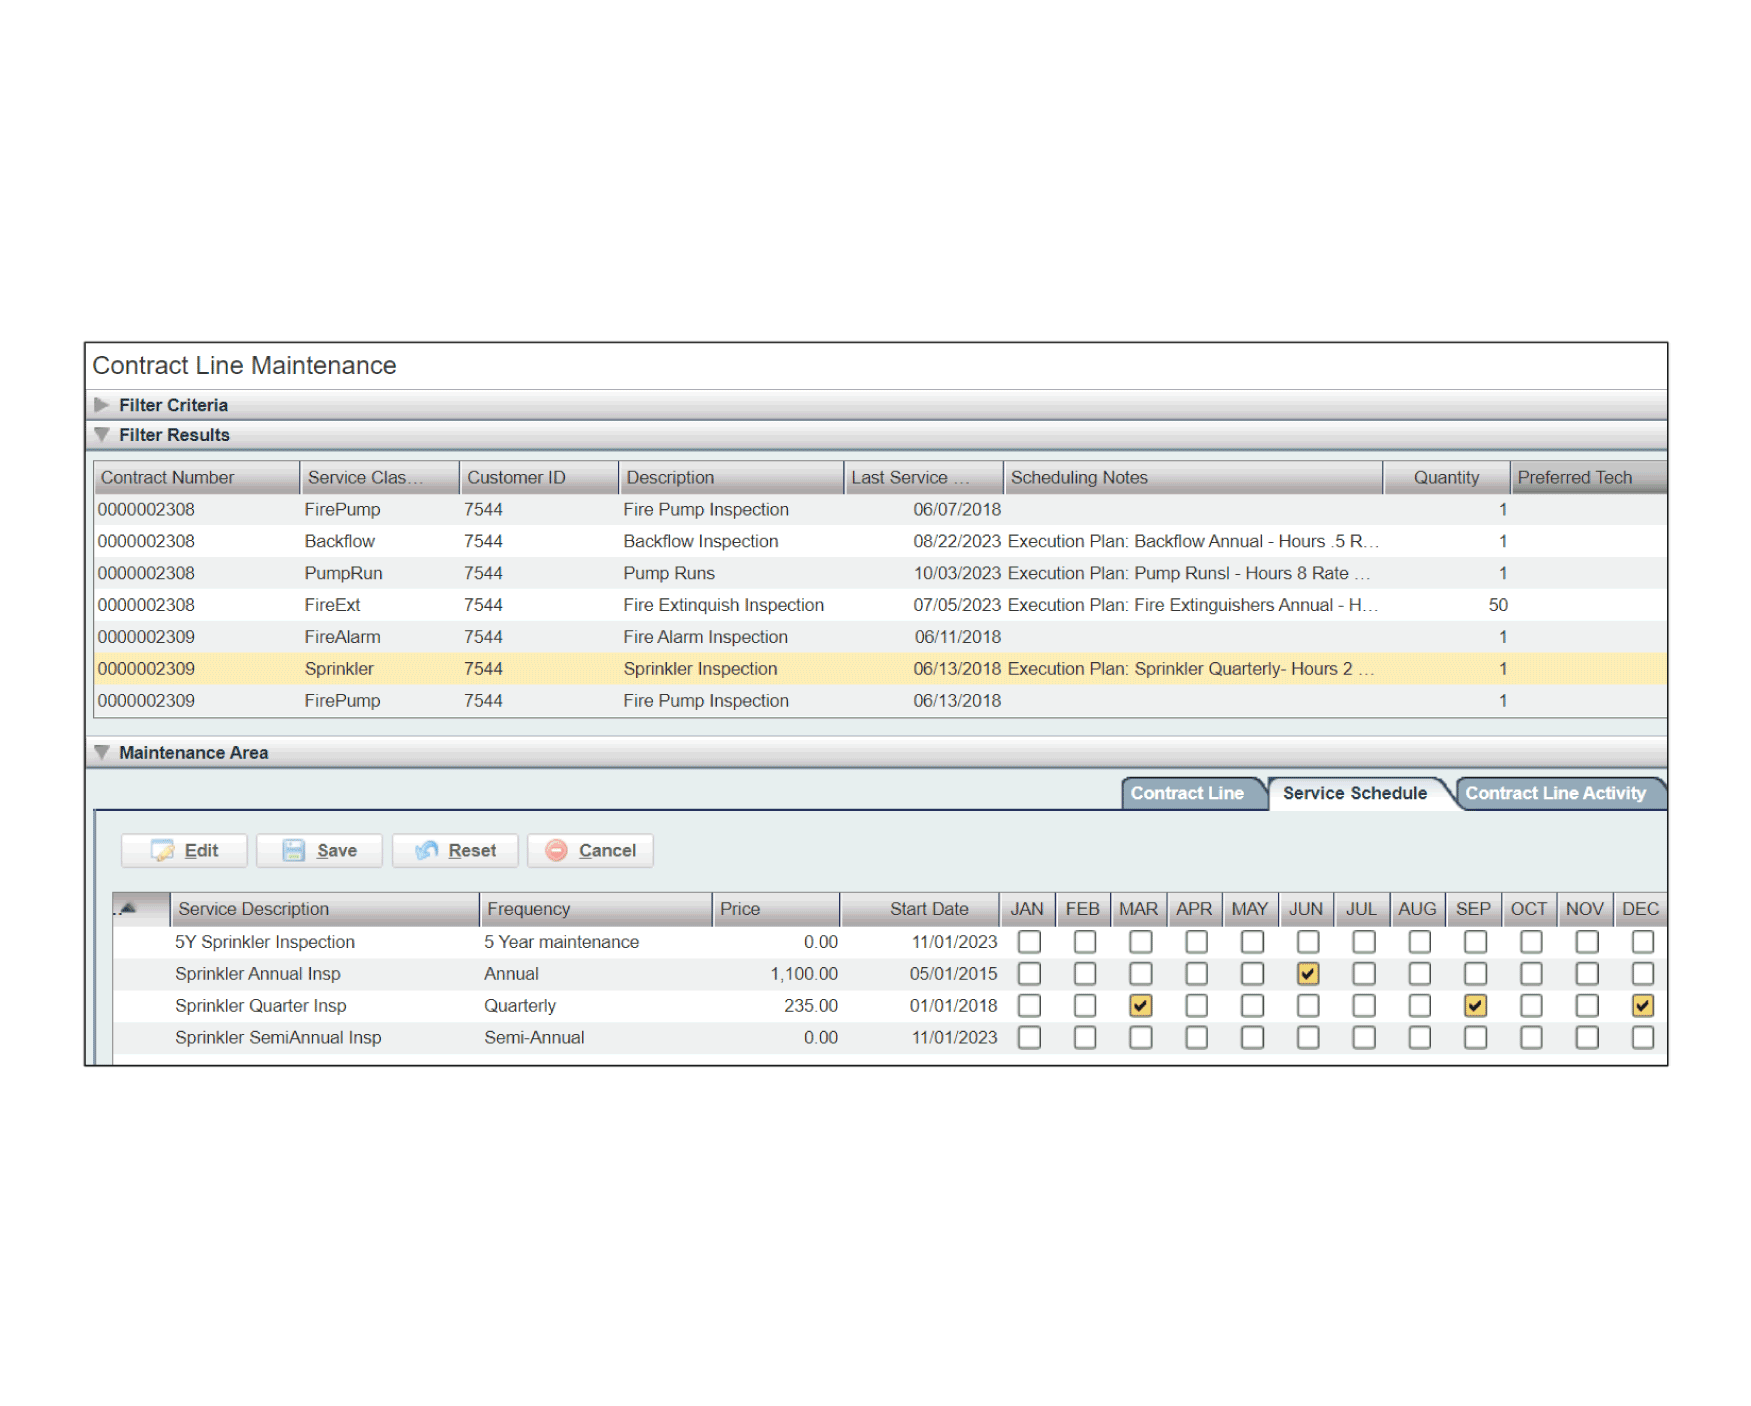This screenshot has height=1406, width=1751.
Task: Switch to the Contract Line tab
Action: (x=1187, y=793)
